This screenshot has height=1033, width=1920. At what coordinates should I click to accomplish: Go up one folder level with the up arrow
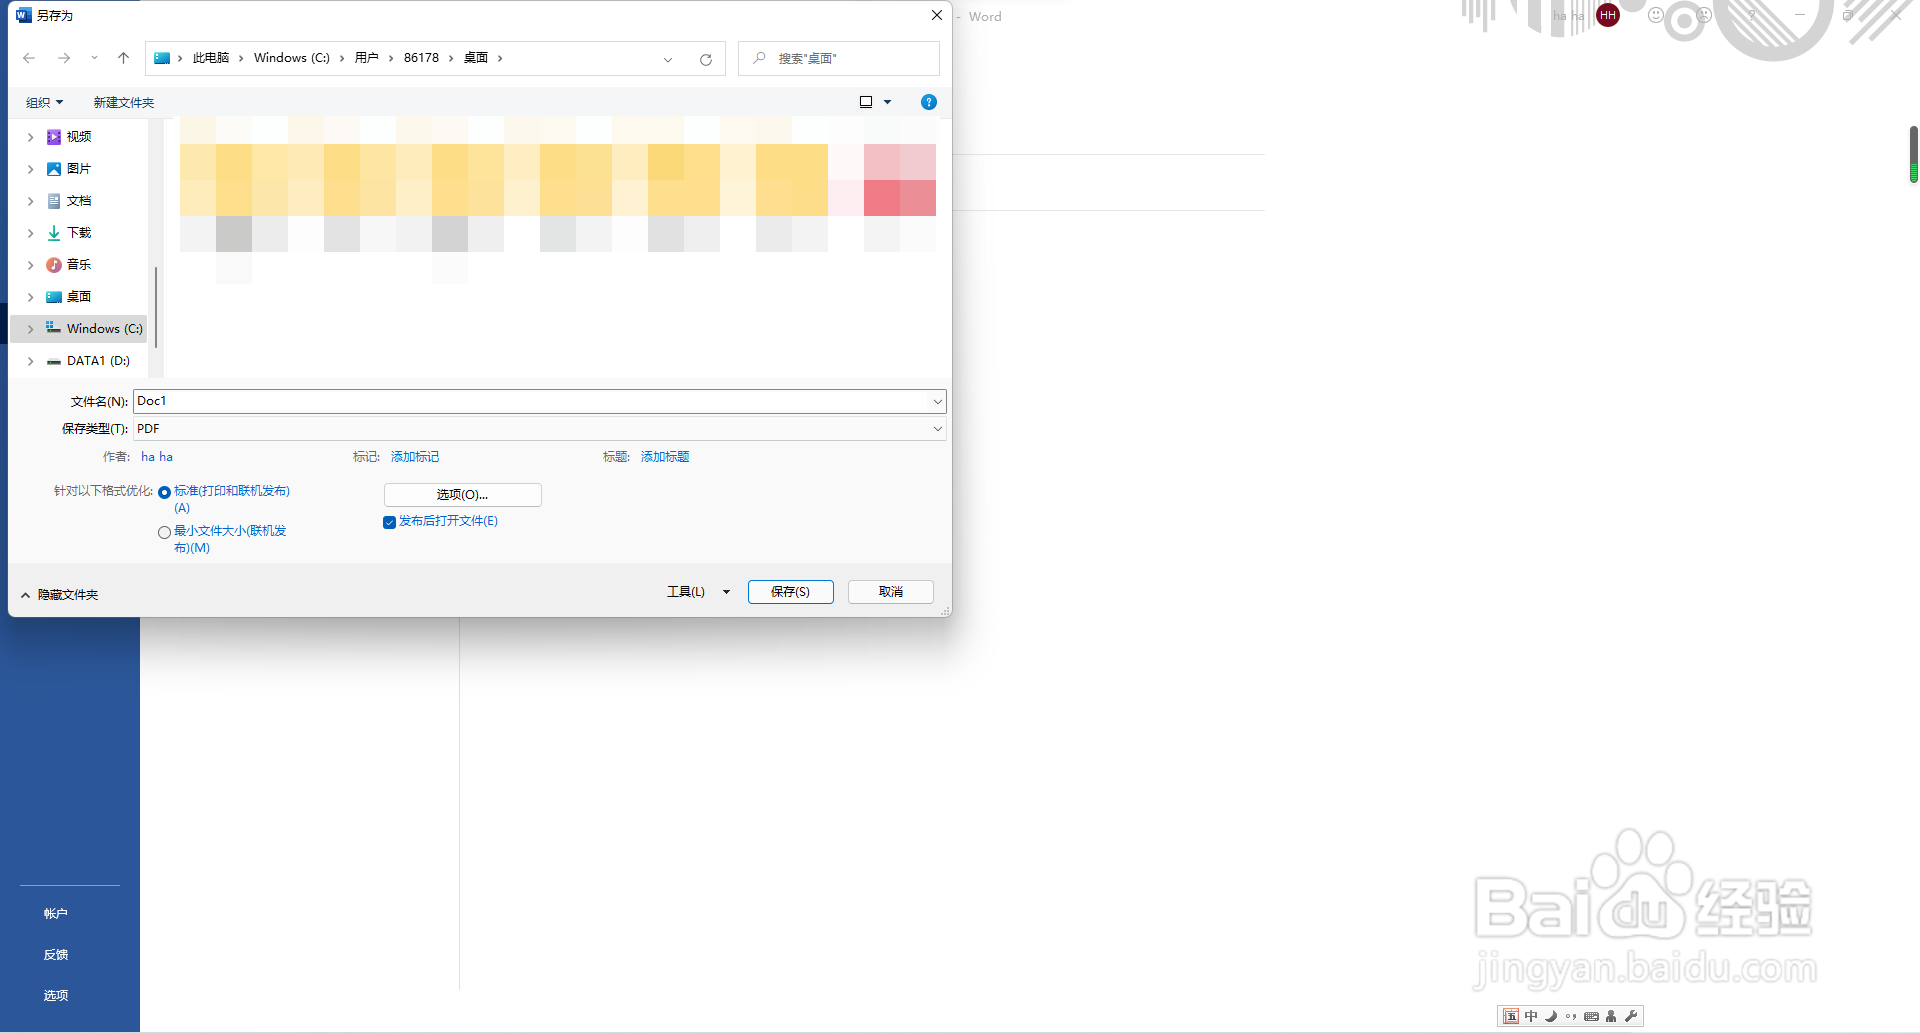[123, 58]
